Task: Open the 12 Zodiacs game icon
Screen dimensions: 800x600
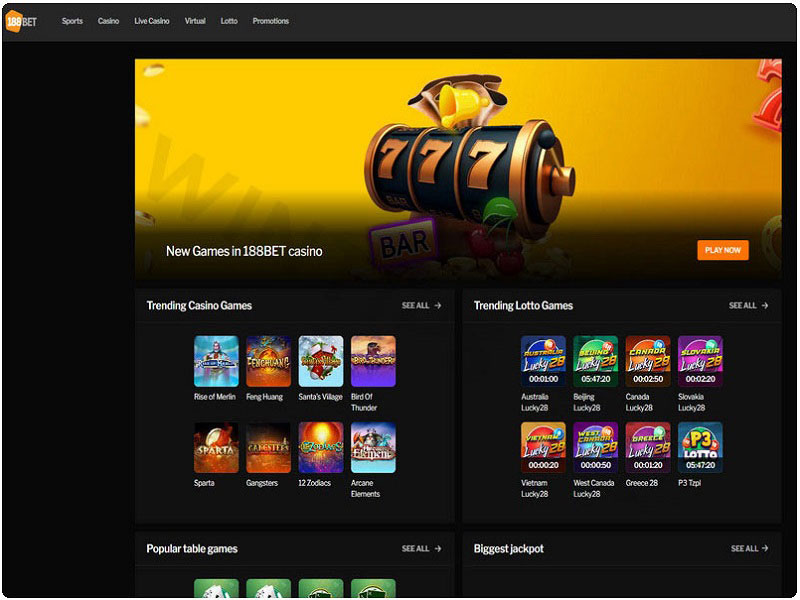Action: click(321, 447)
